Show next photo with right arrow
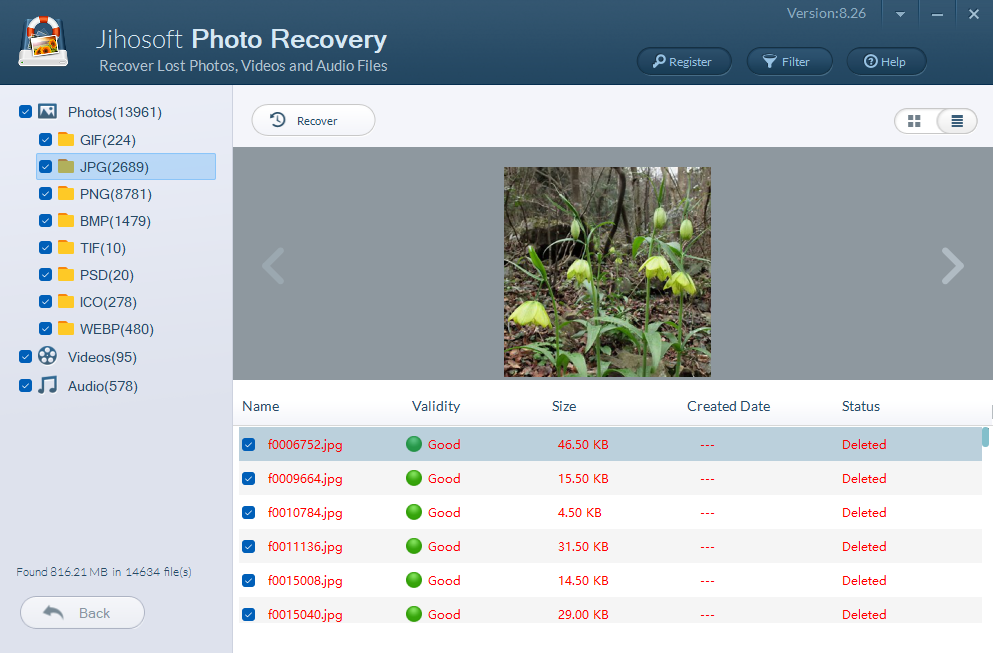 952,265
